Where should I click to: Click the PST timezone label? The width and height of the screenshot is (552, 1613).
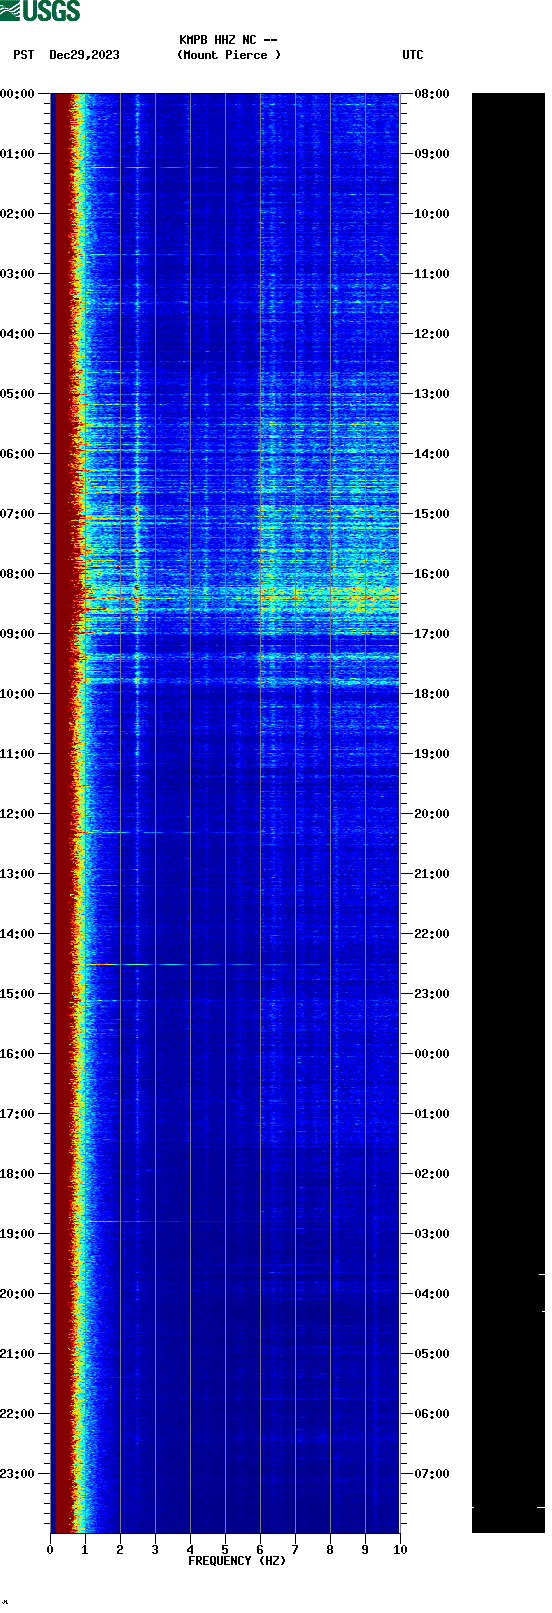coord(24,55)
